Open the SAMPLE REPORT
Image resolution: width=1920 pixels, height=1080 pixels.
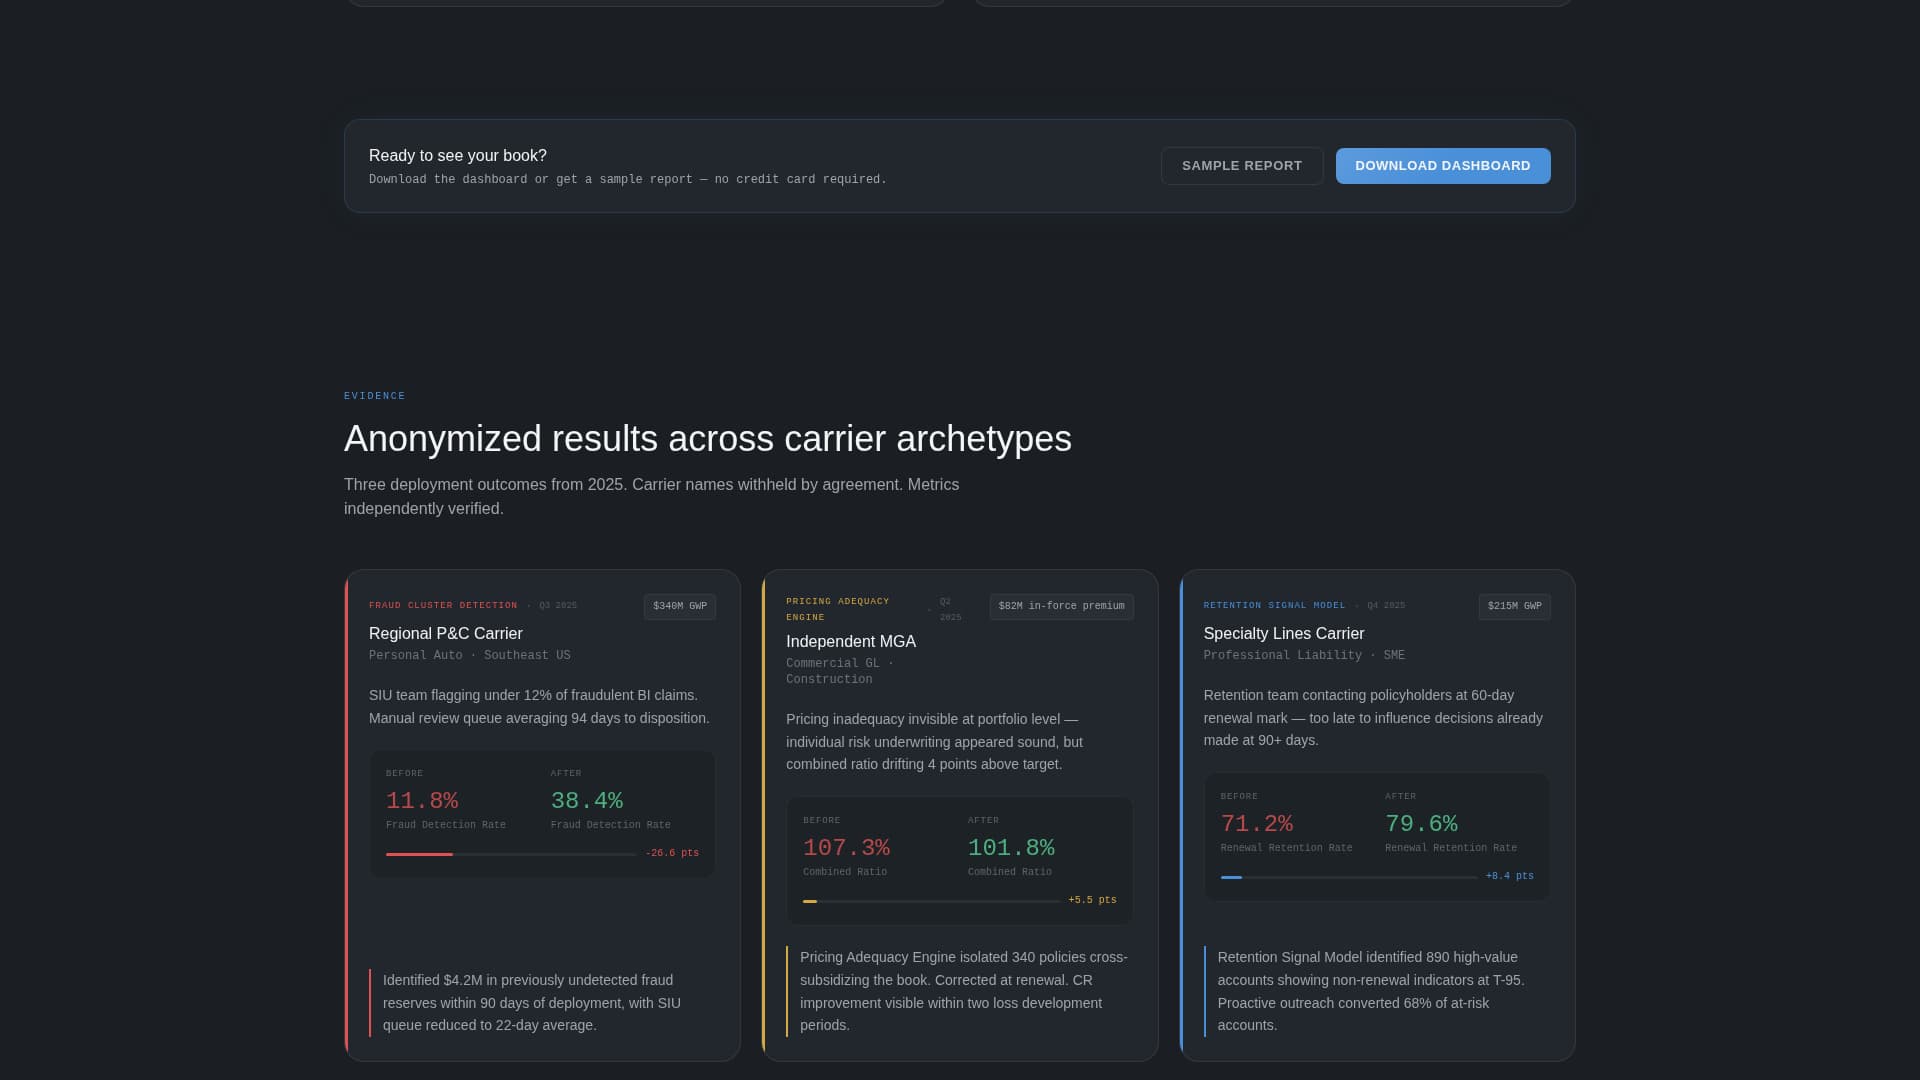click(1242, 165)
